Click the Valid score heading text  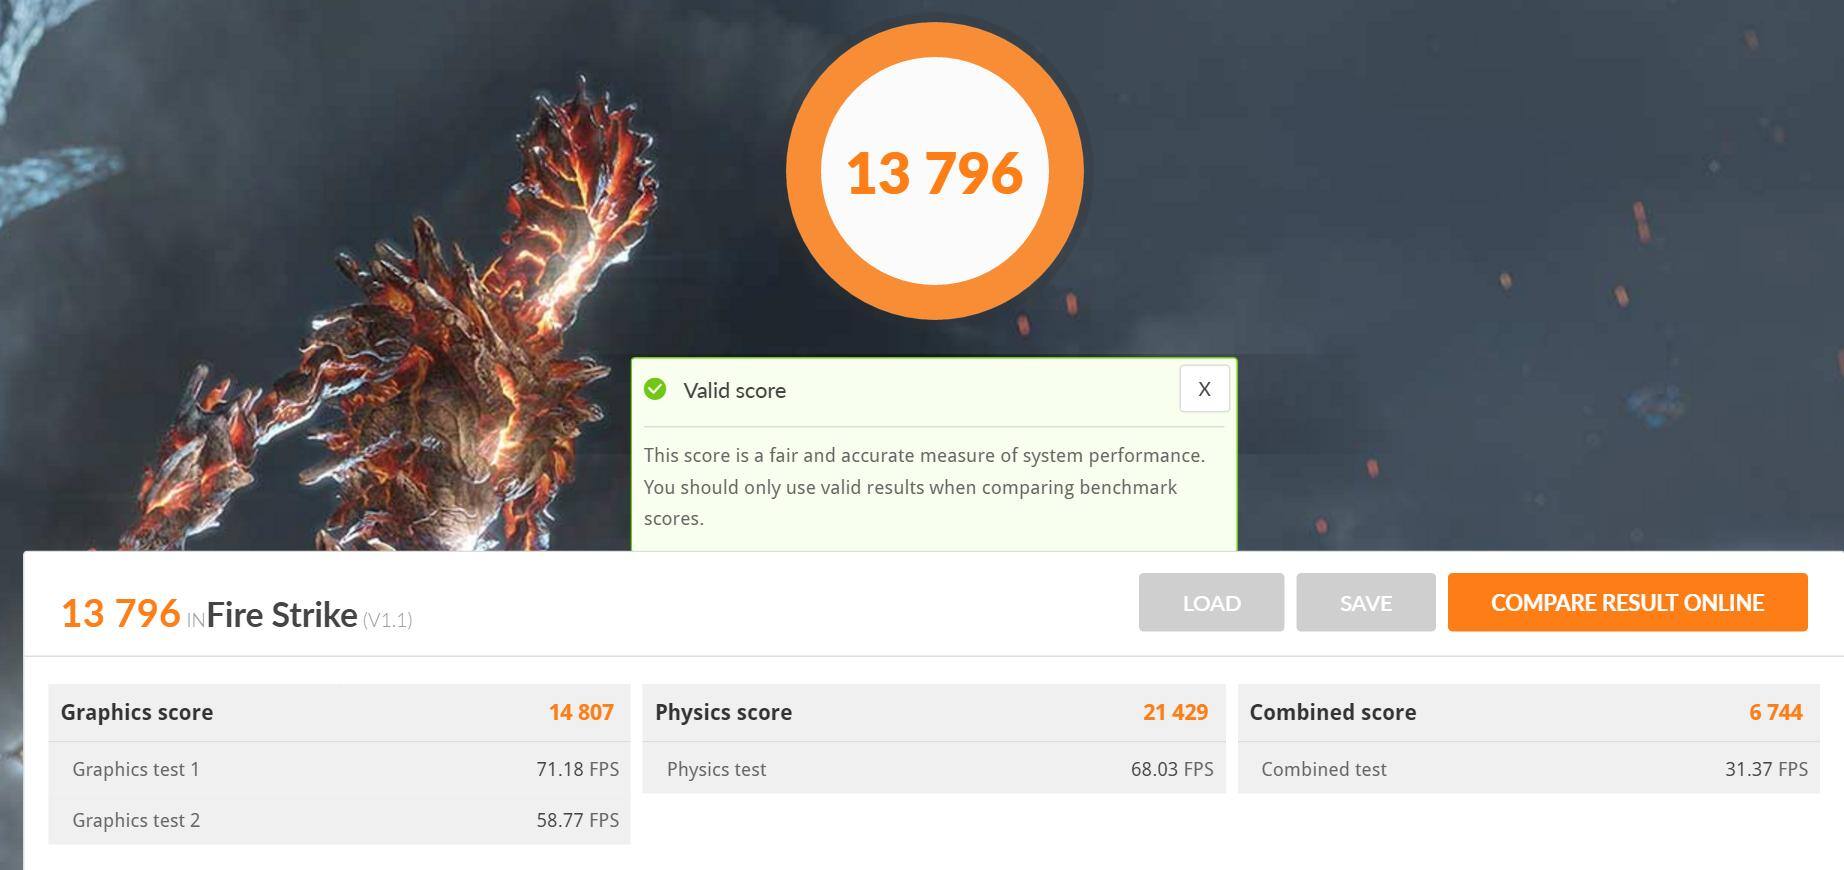pyautogui.click(x=734, y=391)
